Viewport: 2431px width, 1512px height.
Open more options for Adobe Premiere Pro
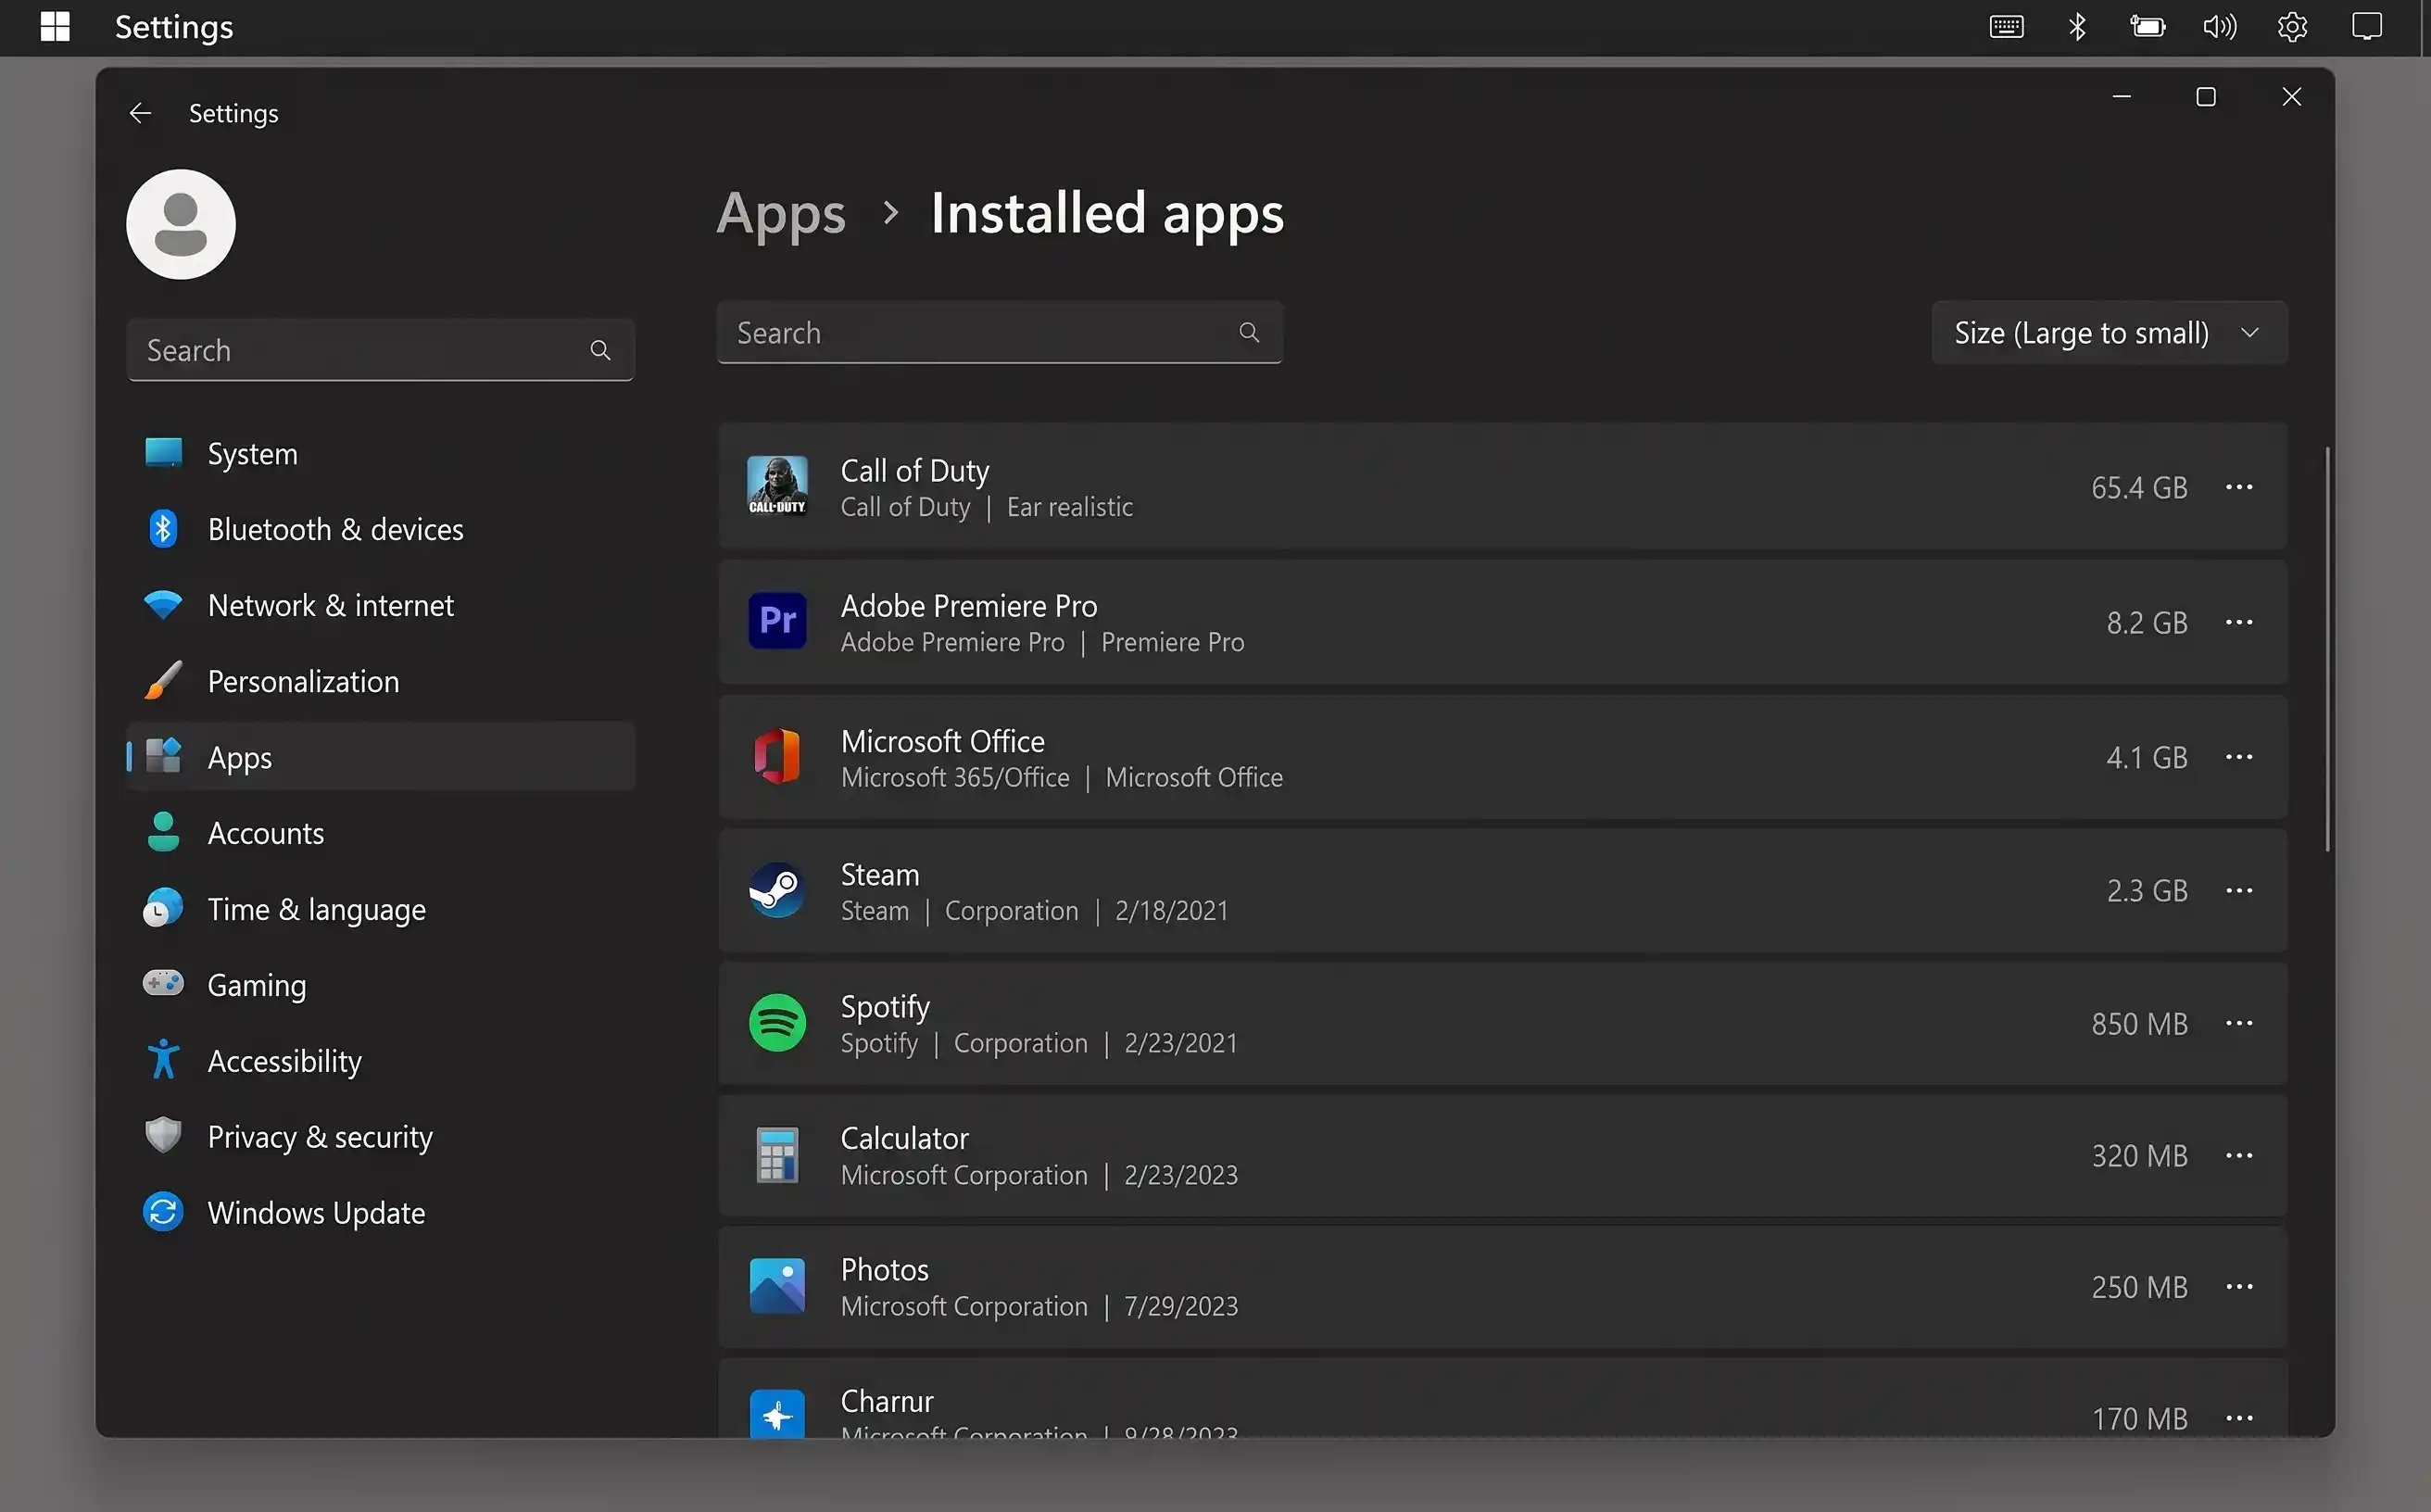pyautogui.click(x=2239, y=622)
